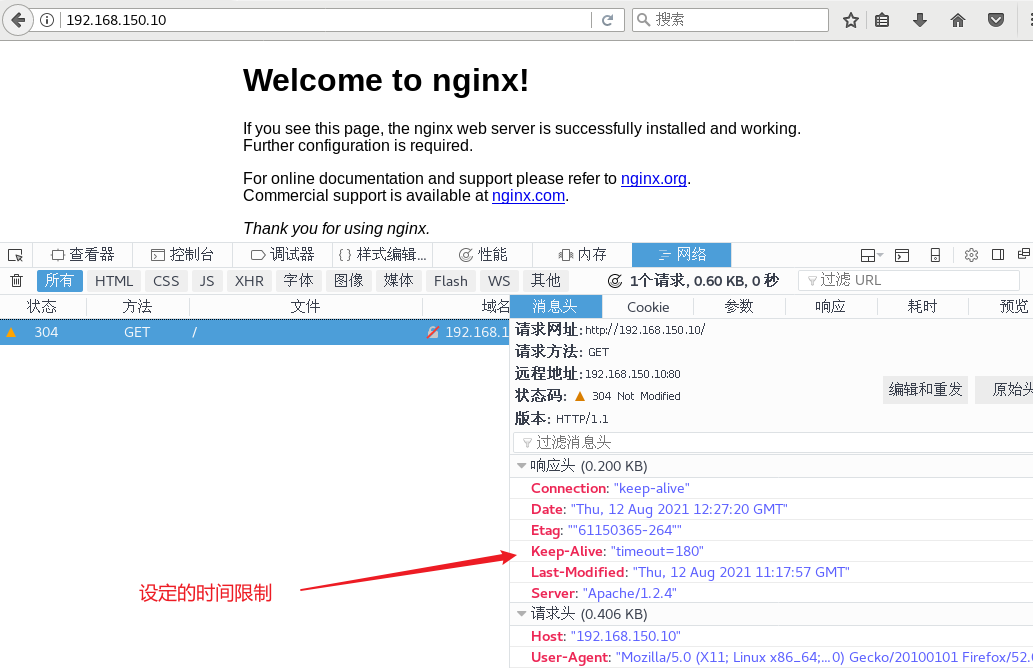Filter requests by Flash

coord(451,281)
